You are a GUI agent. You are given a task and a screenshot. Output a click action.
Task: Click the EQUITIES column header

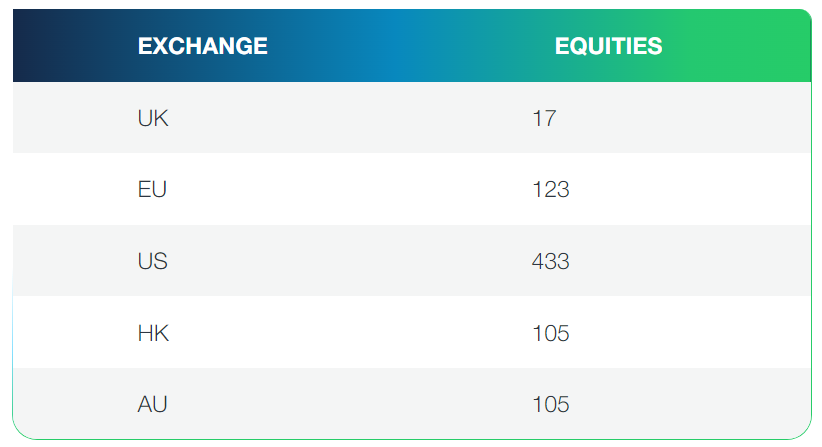point(608,46)
